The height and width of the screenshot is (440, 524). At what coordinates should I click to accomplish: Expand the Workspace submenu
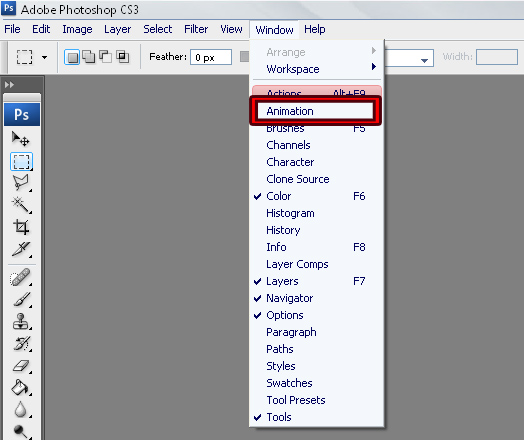click(317, 69)
